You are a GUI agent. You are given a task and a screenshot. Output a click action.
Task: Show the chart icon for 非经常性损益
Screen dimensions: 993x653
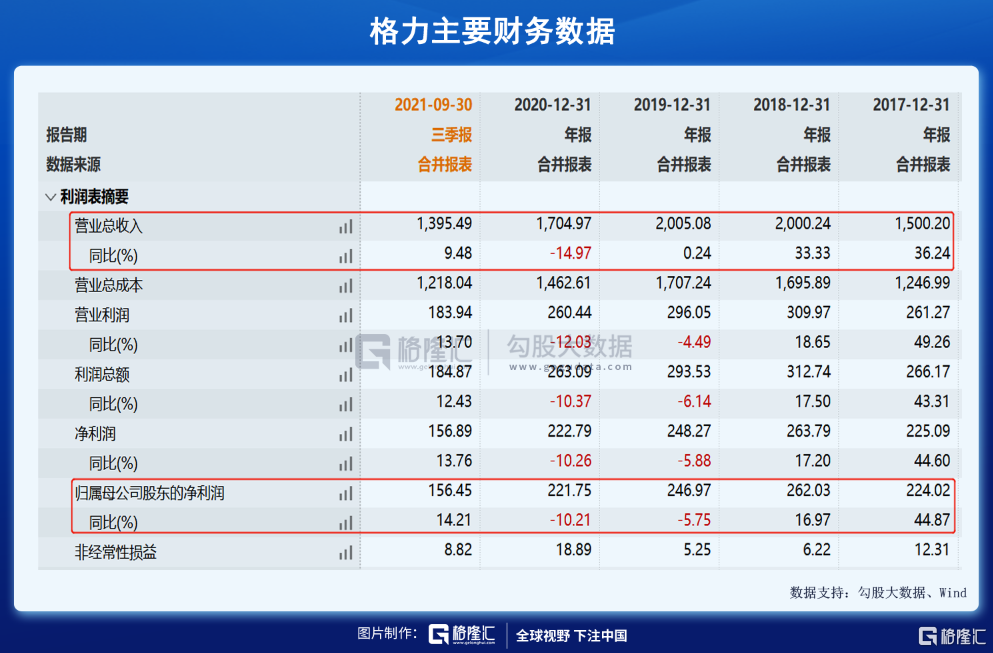[345, 553]
